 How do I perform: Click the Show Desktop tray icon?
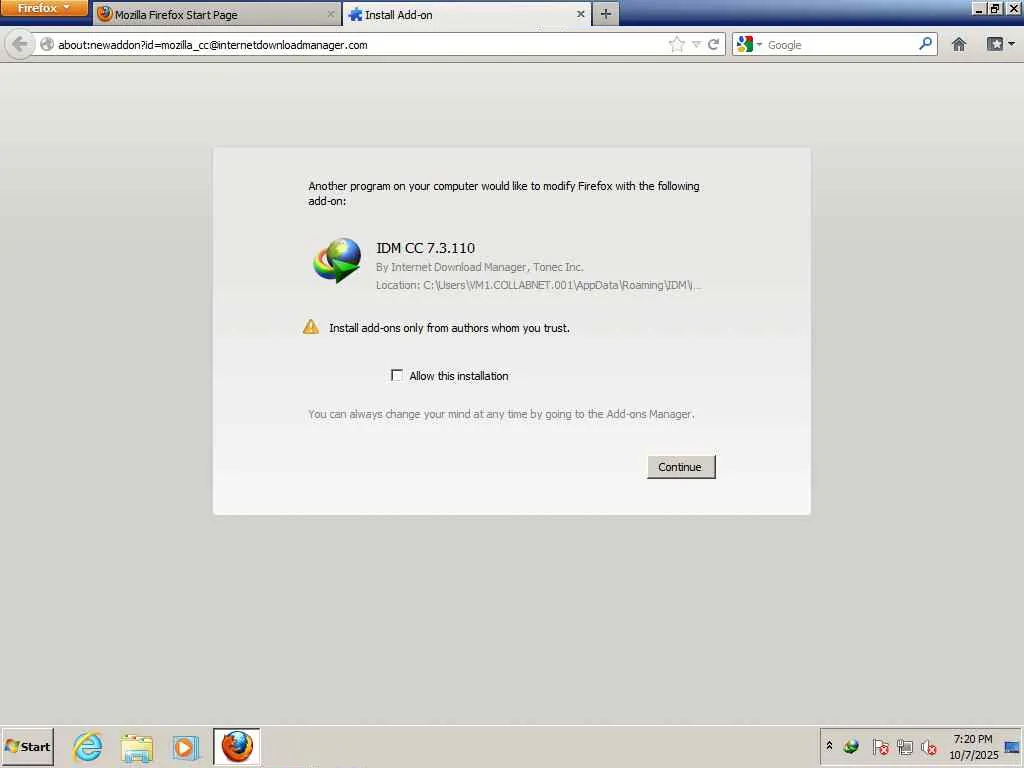tap(1012, 746)
